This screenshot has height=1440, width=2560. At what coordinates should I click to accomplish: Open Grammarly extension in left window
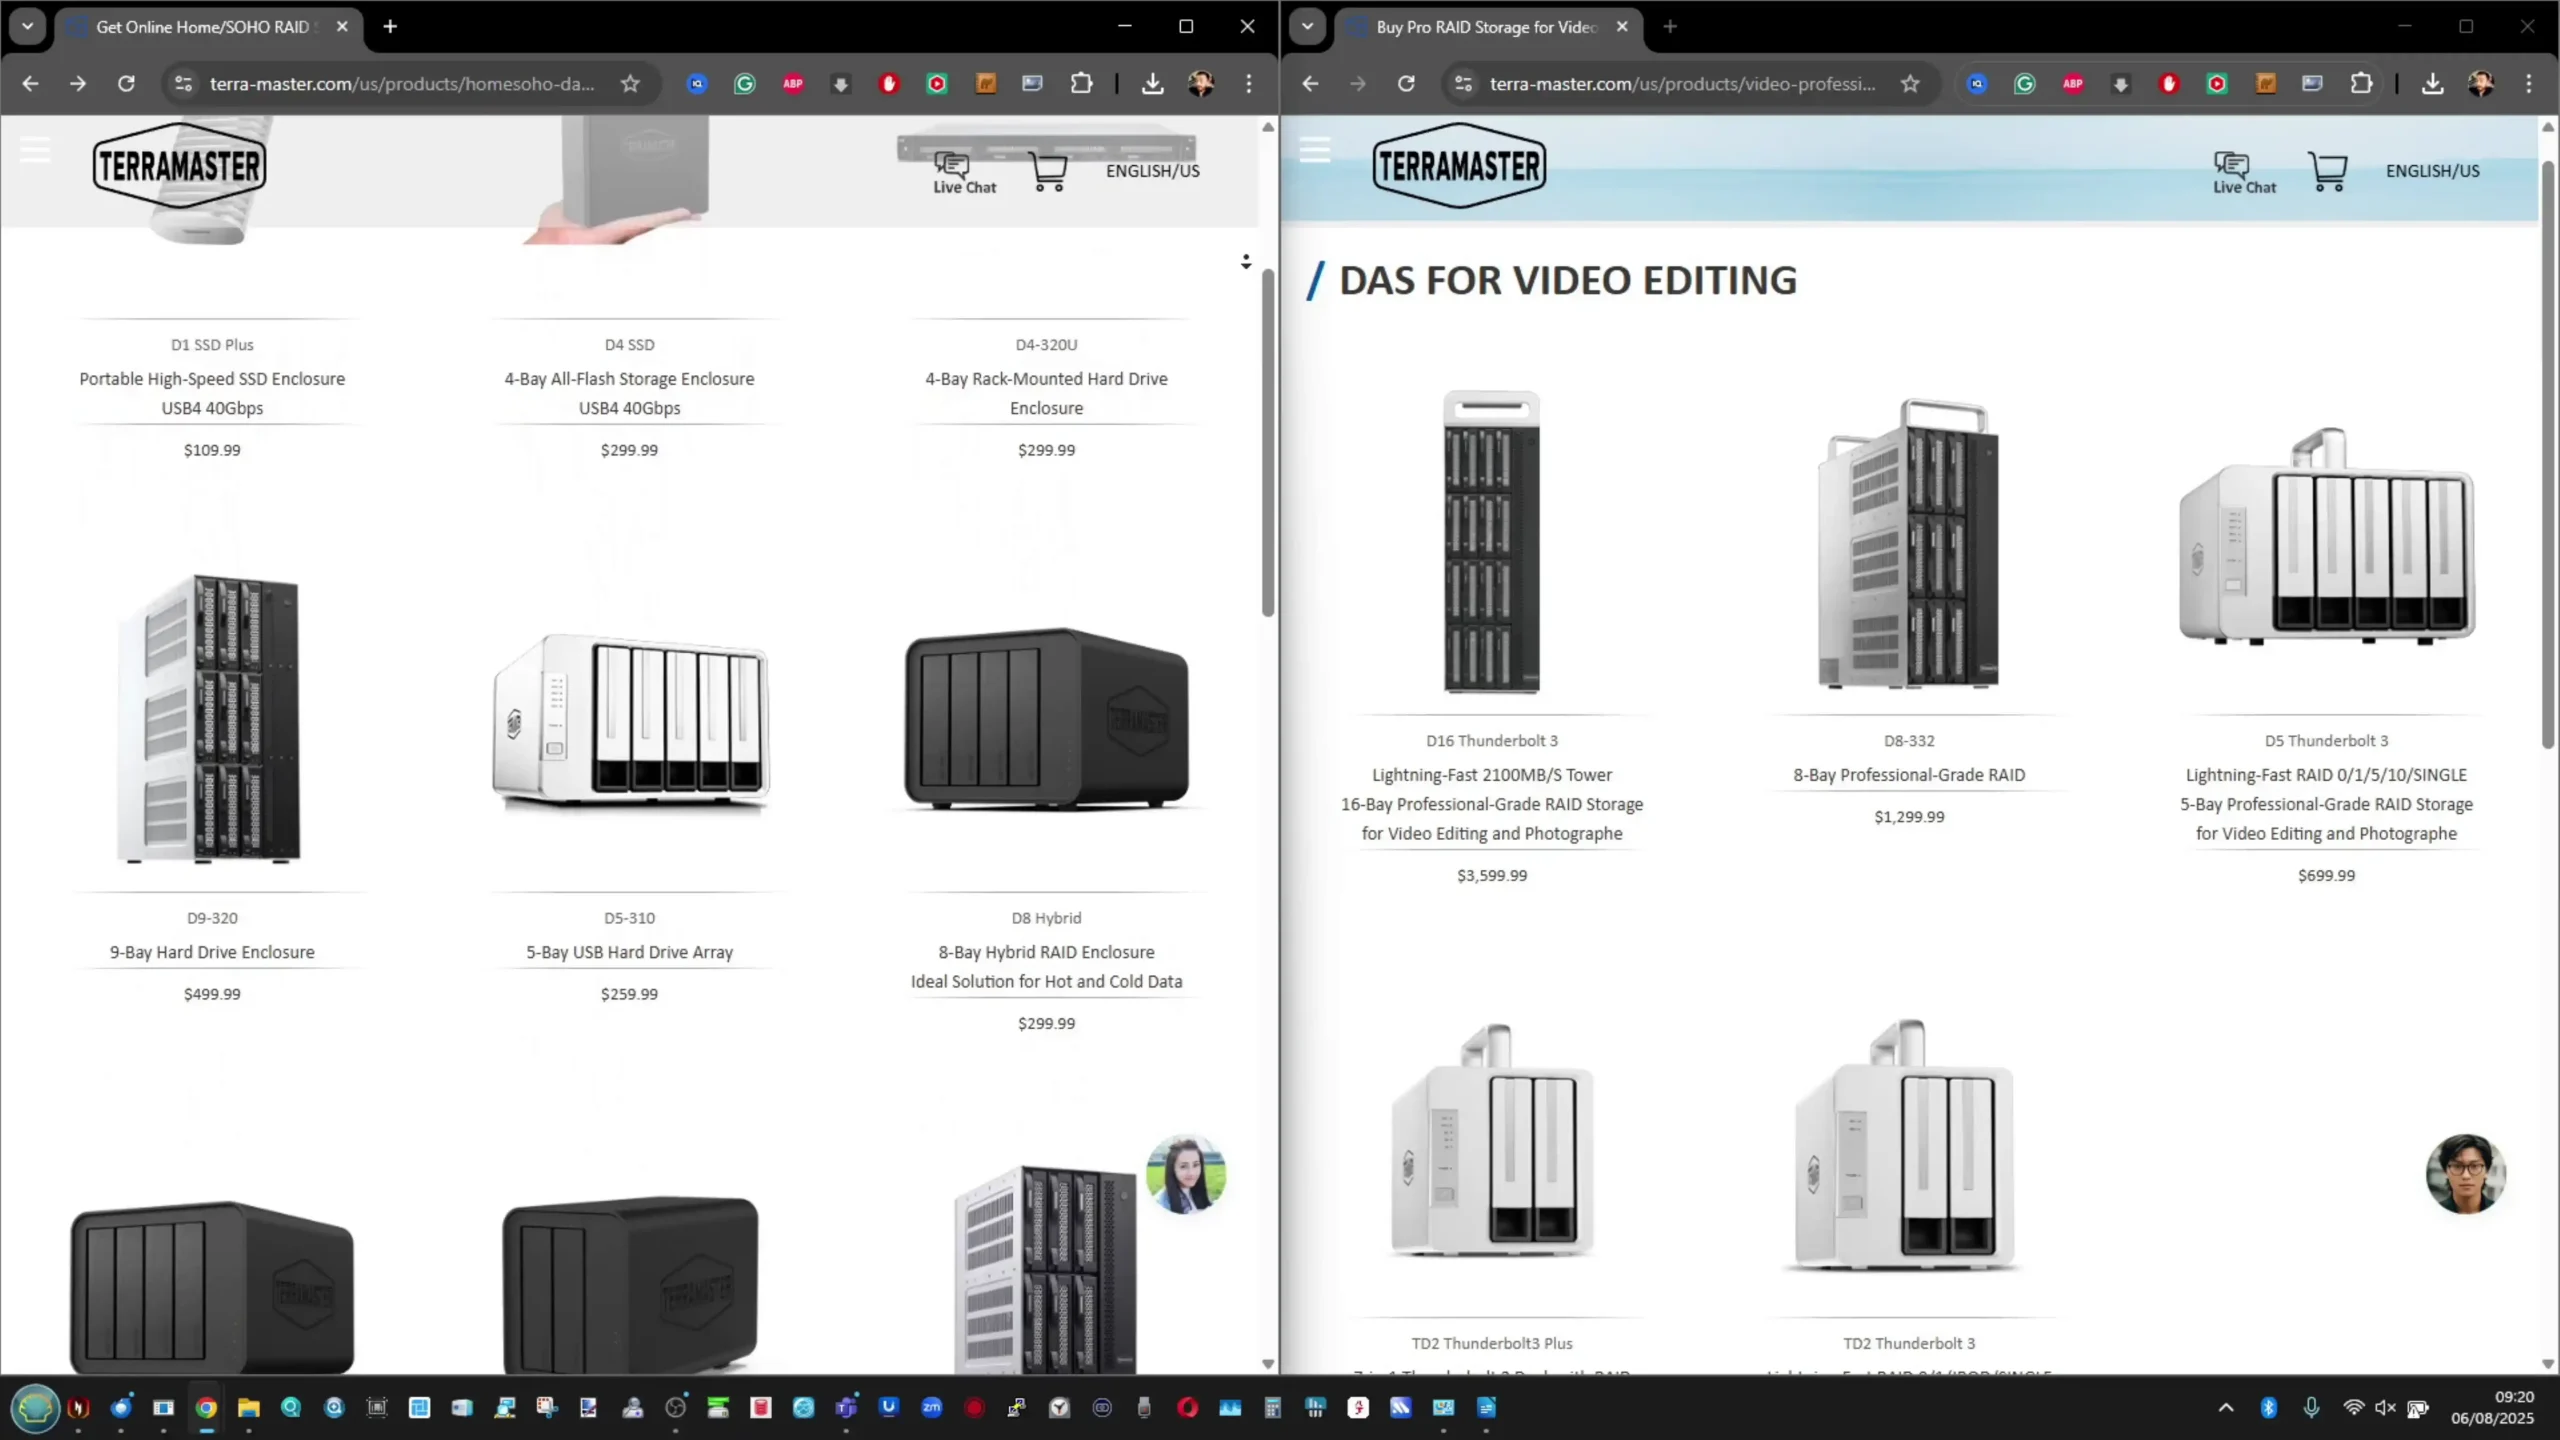coord(745,84)
